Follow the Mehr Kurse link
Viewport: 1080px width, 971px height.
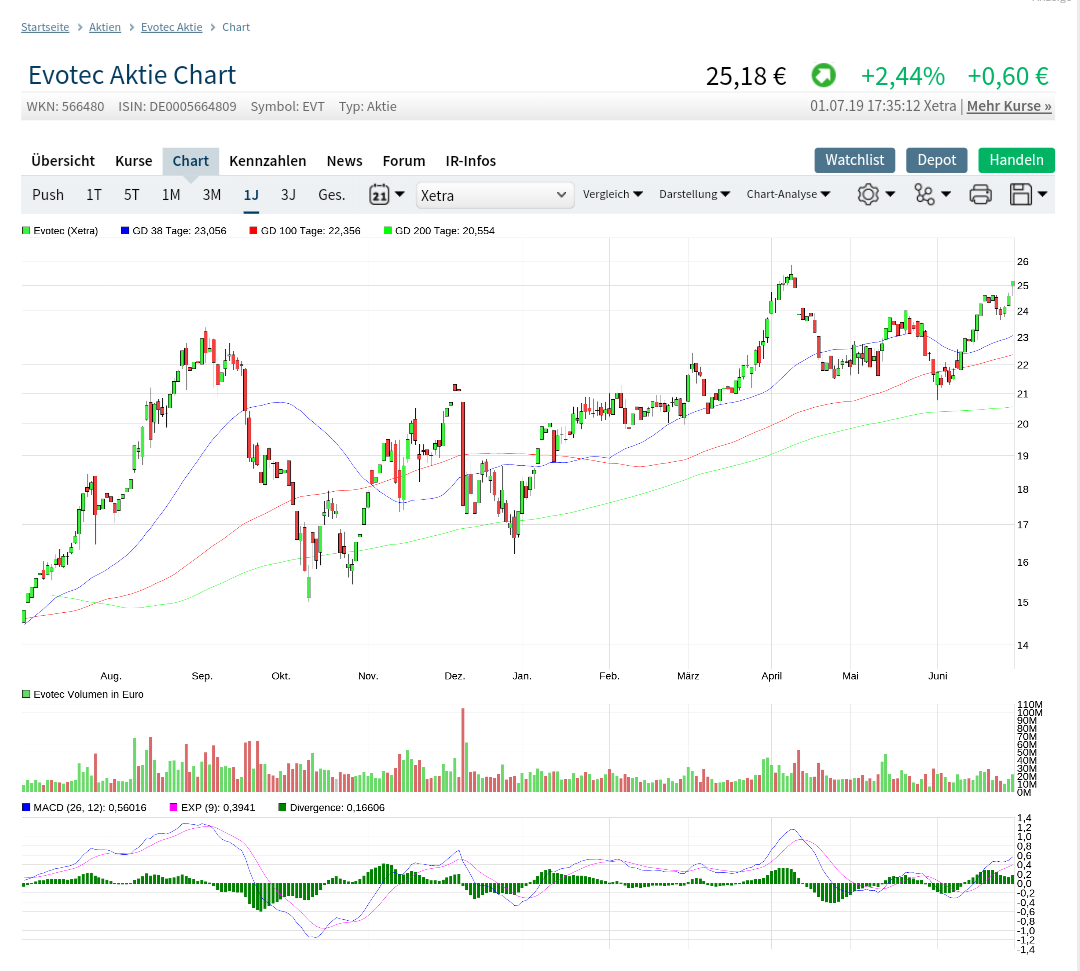1009,106
